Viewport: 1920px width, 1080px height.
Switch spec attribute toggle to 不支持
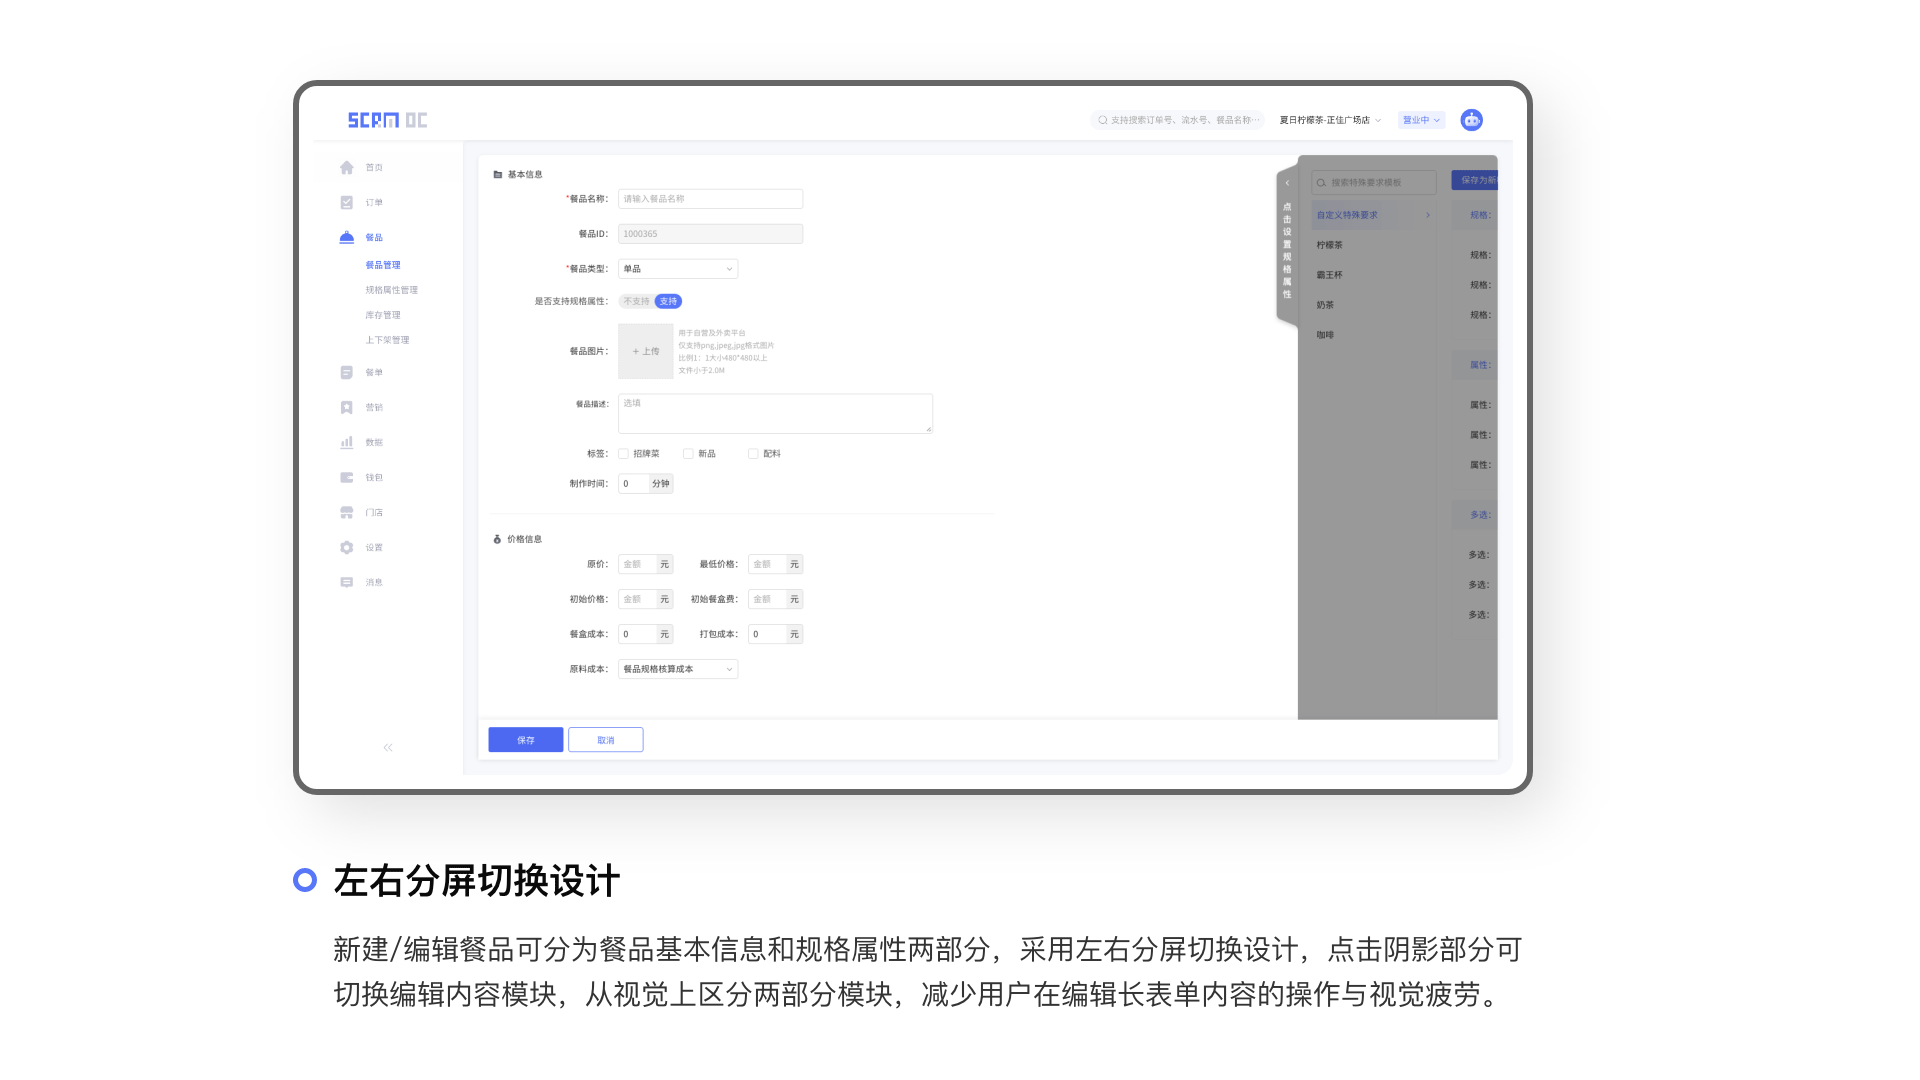point(636,301)
